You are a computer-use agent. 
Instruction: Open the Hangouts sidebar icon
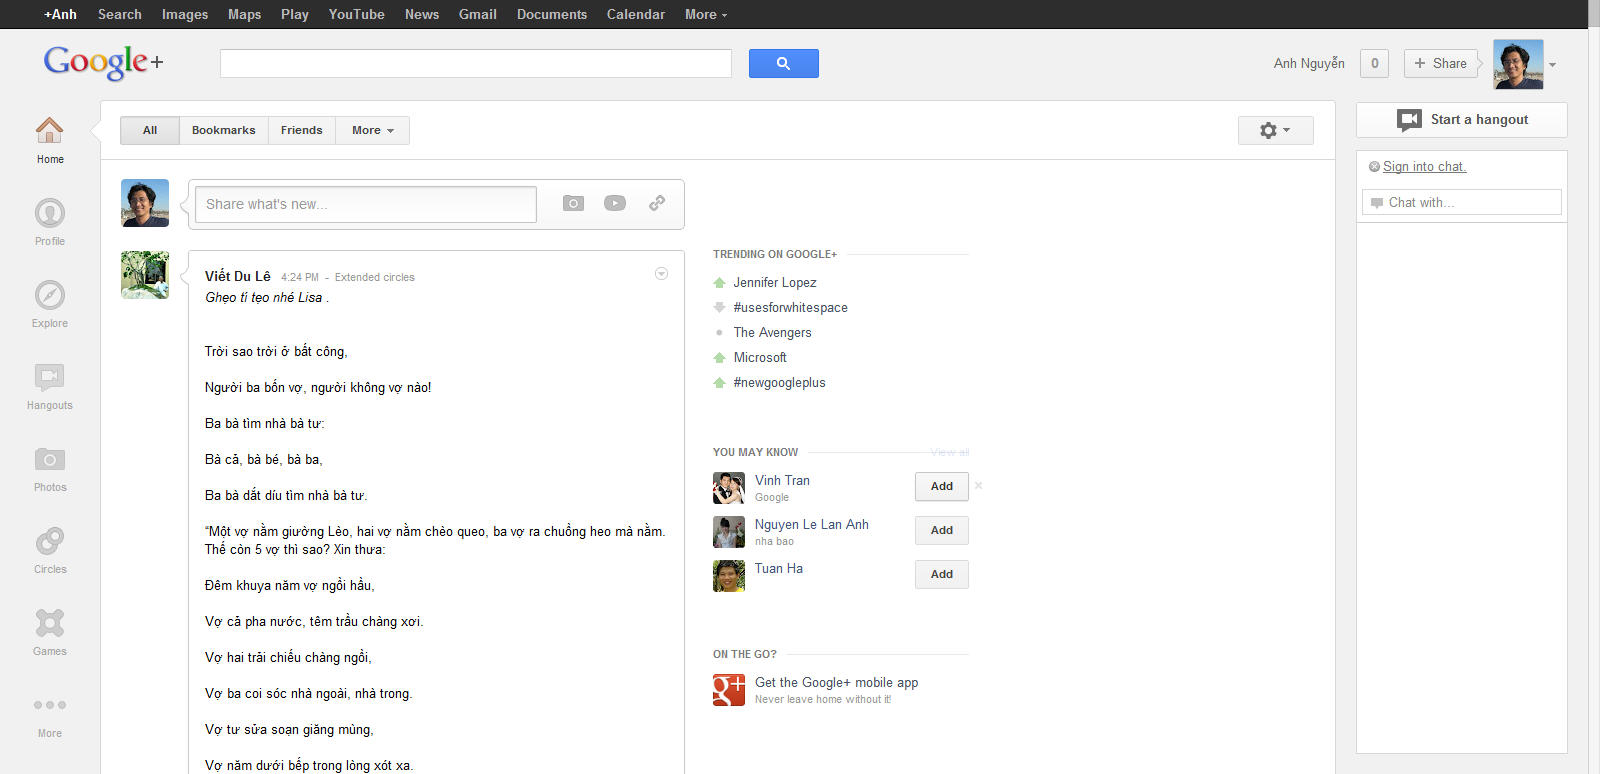(50, 377)
